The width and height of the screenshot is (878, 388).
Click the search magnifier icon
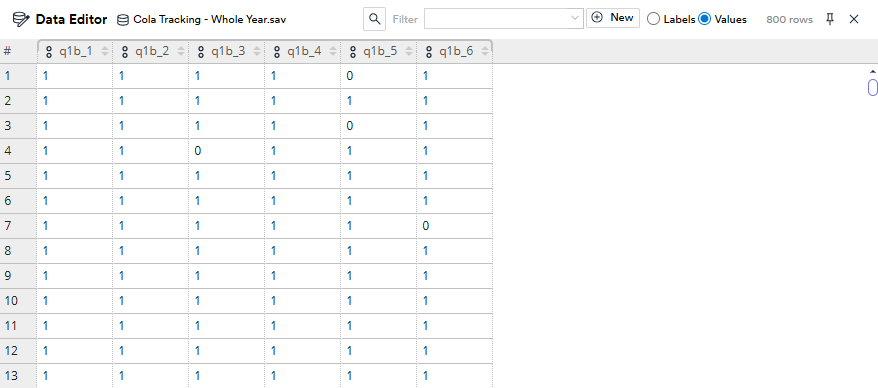click(375, 19)
